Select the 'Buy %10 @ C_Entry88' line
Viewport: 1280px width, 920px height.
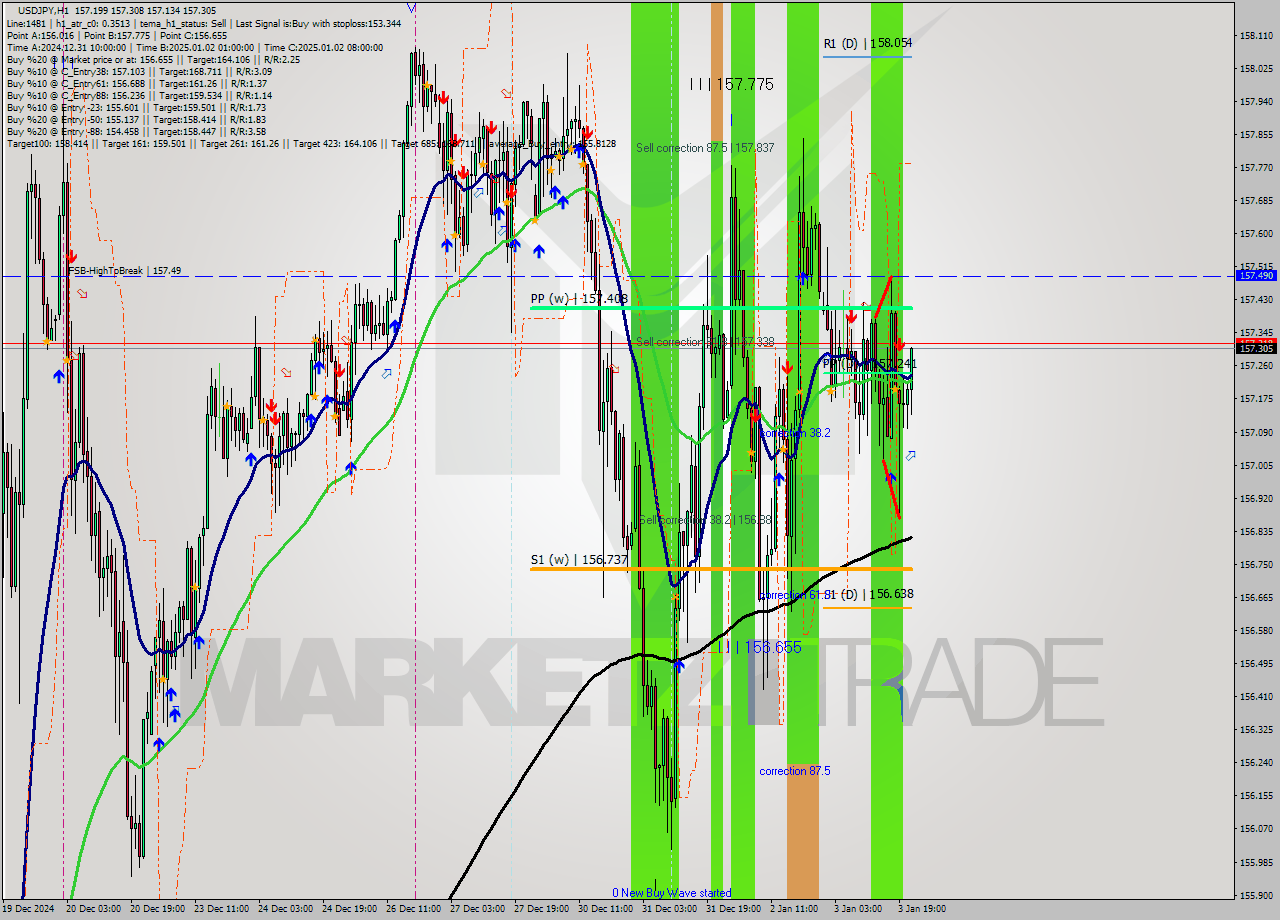[x=137, y=95]
